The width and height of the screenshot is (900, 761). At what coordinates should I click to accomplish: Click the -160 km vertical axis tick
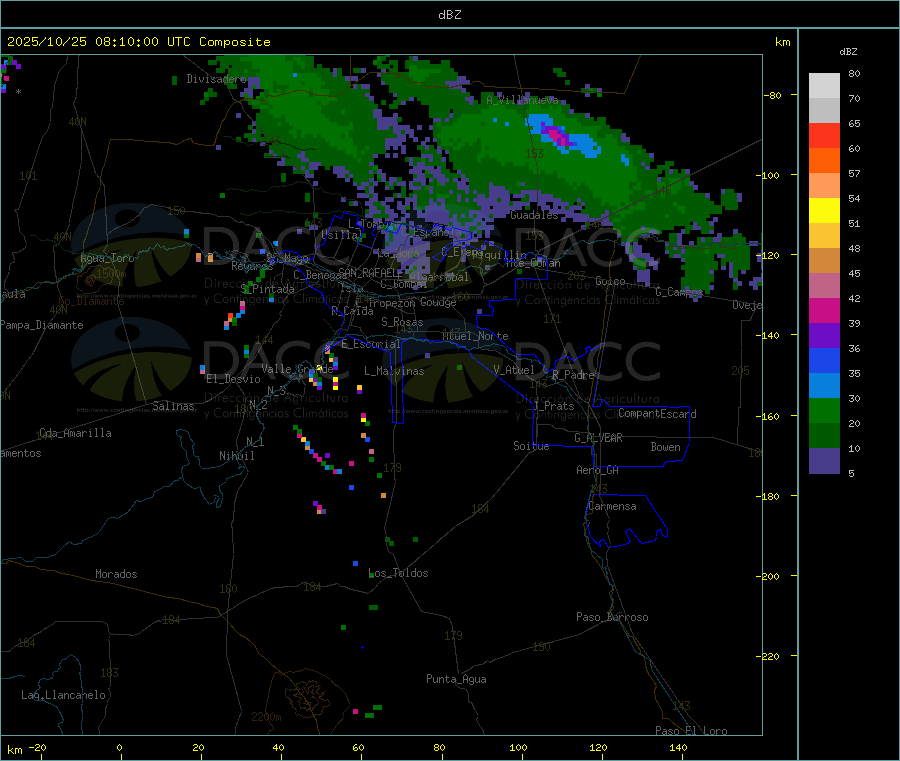click(770, 416)
